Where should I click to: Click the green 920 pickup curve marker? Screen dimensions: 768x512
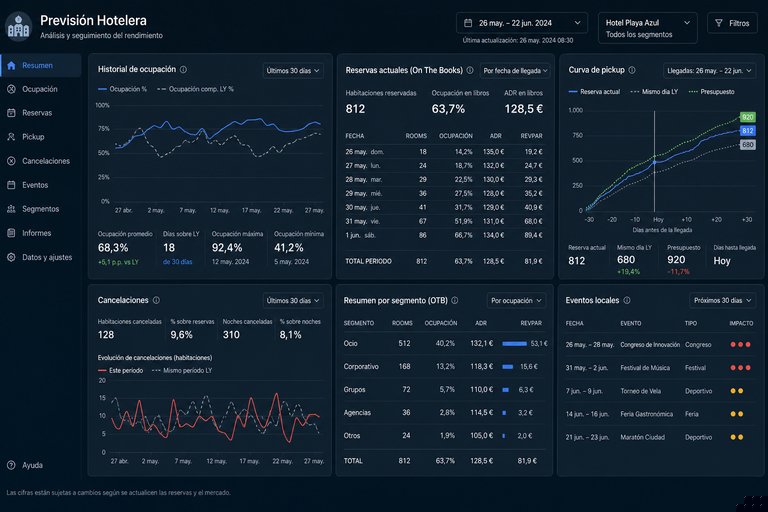pyautogui.click(x=747, y=117)
